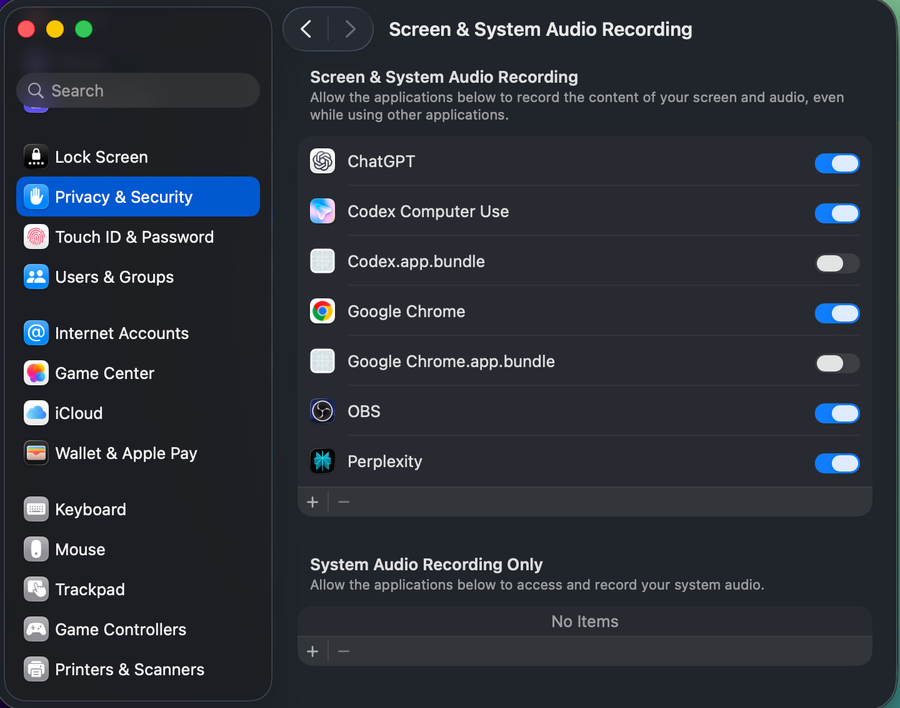The height and width of the screenshot is (708, 900).
Task: Select the Perplexity row label
Action: [x=385, y=461]
